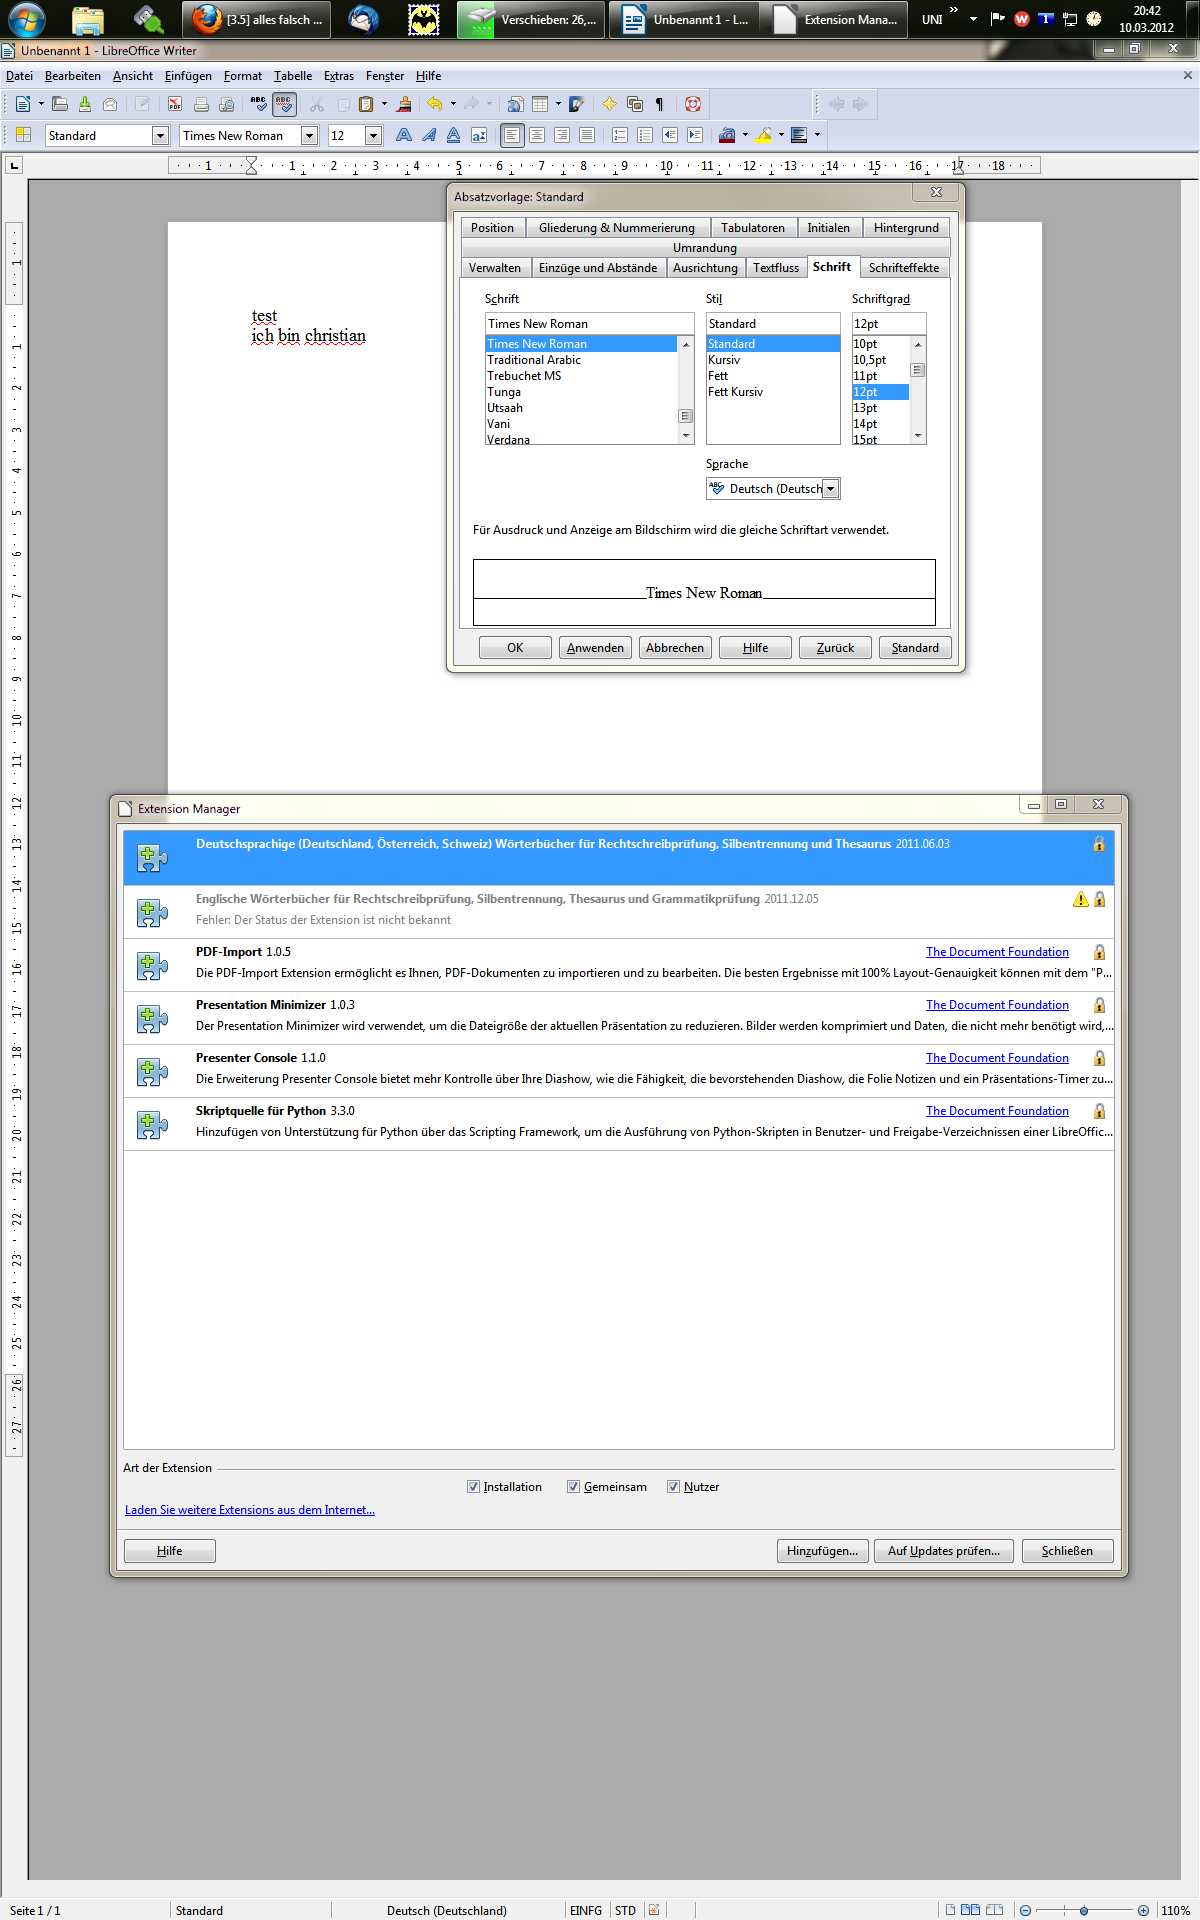
Task: Click the Windows Start orb
Action: point(26,19)
